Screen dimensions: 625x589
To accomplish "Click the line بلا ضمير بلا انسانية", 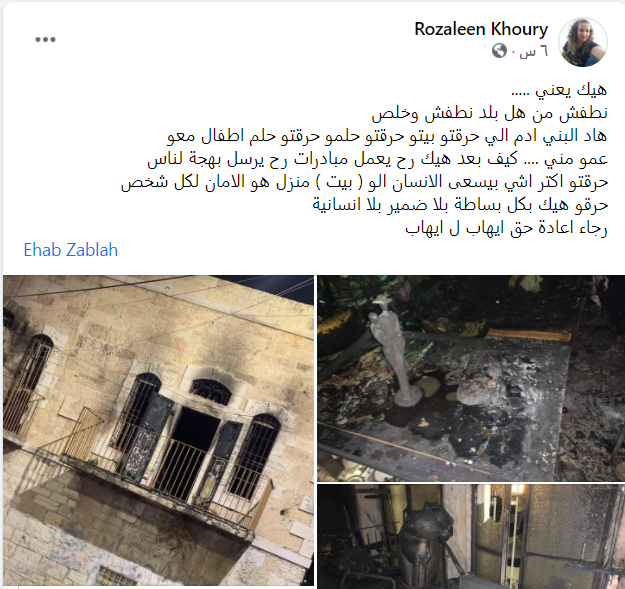I will pos(460,205).
